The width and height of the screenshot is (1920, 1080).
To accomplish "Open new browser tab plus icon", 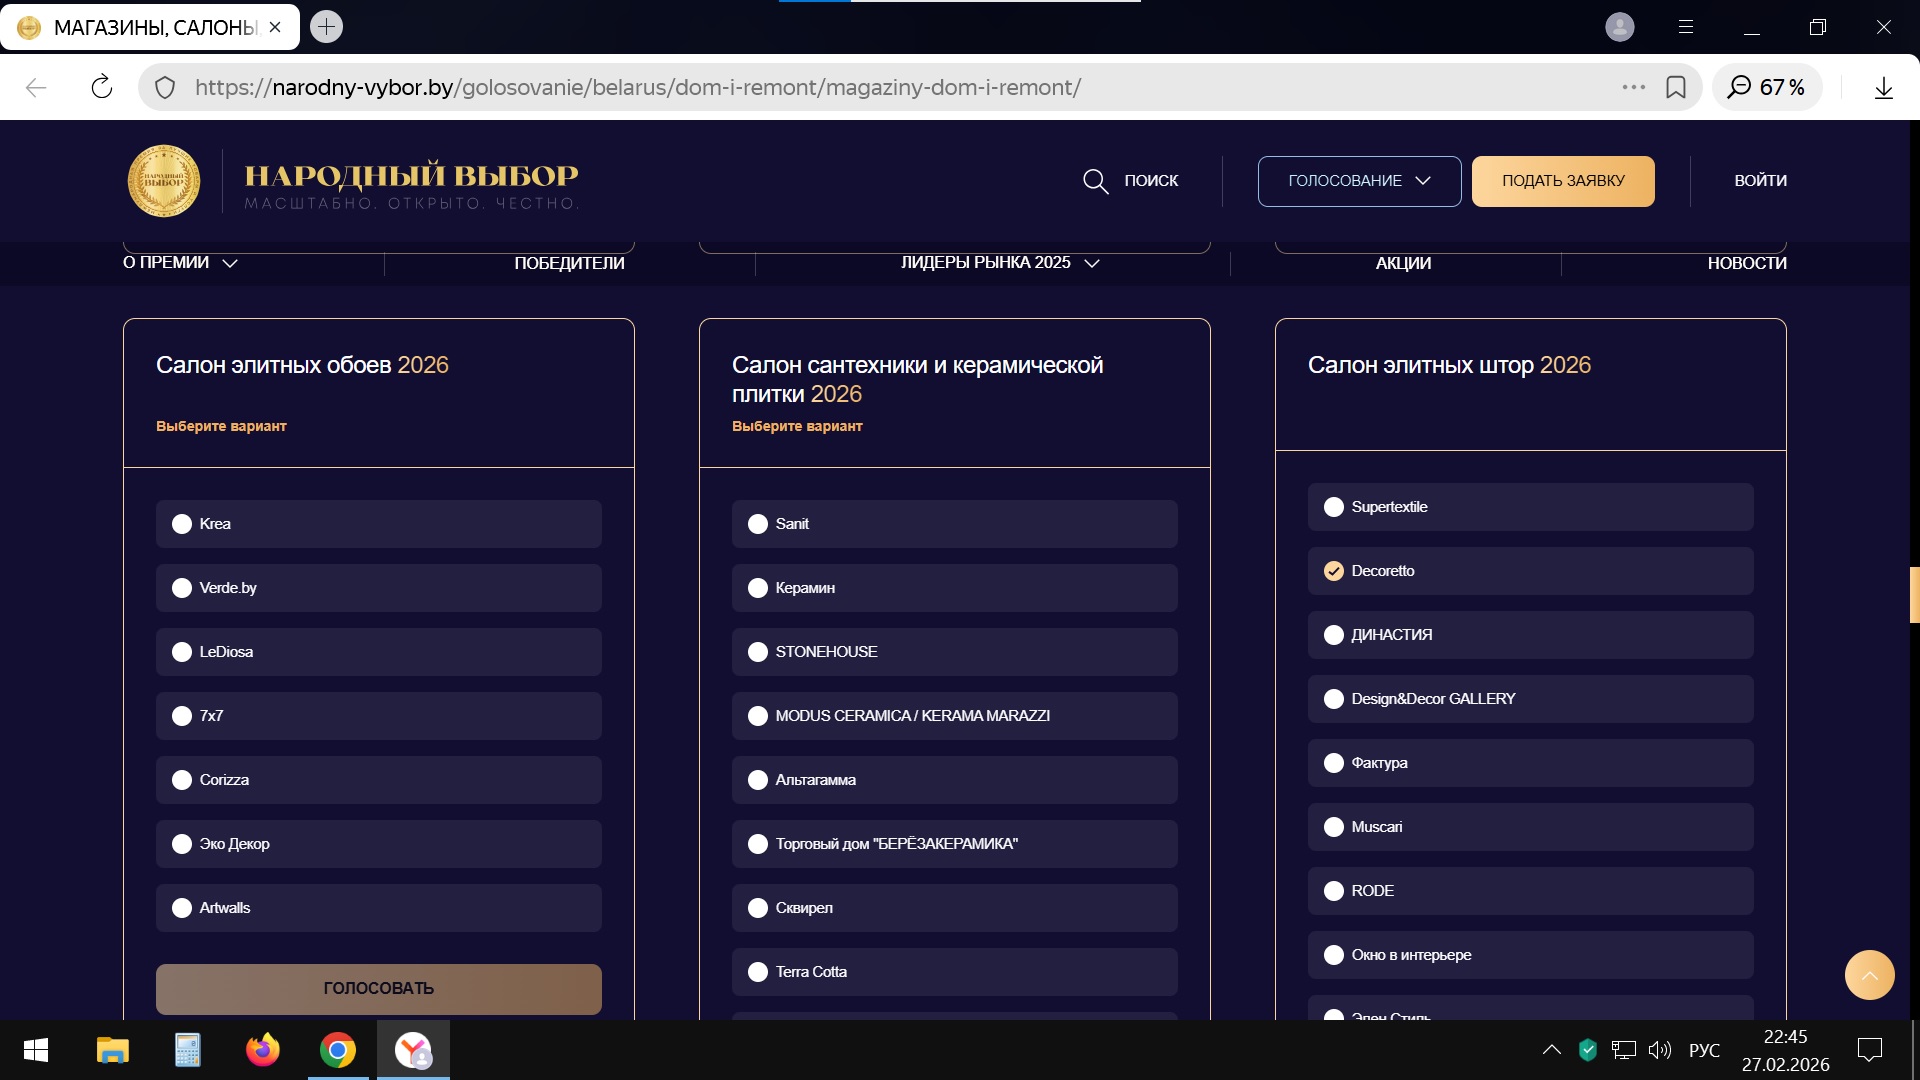I will click(326, 27).
